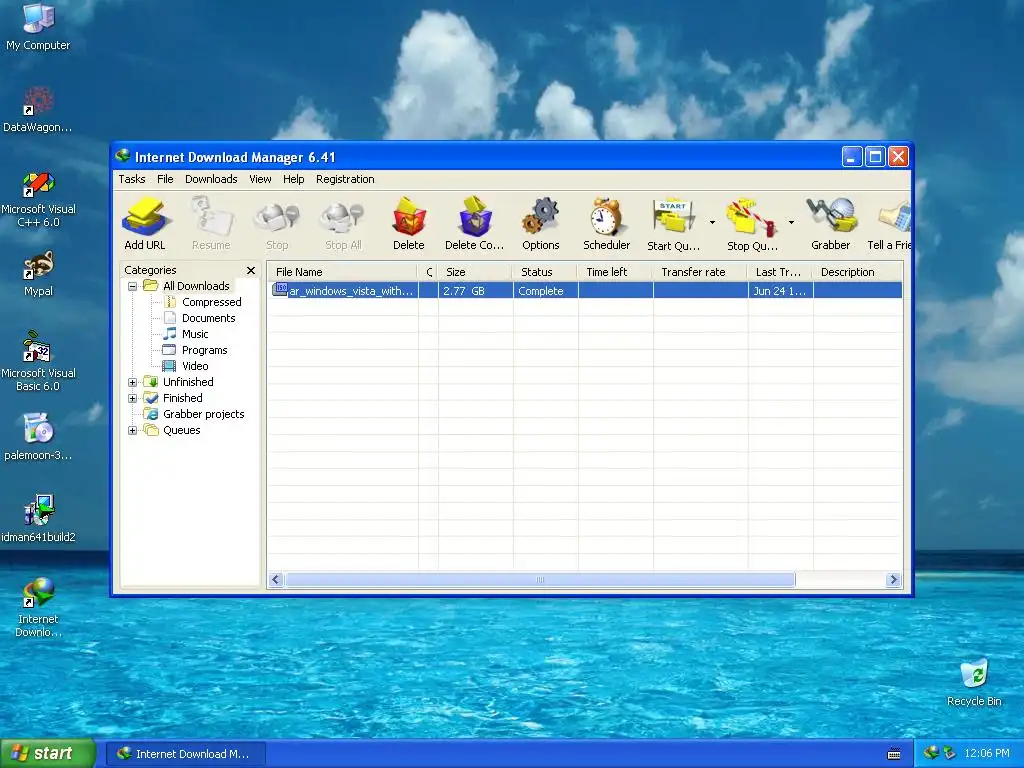
Task: Open the Scheduler clock icon
Action: tap(607, 217)
